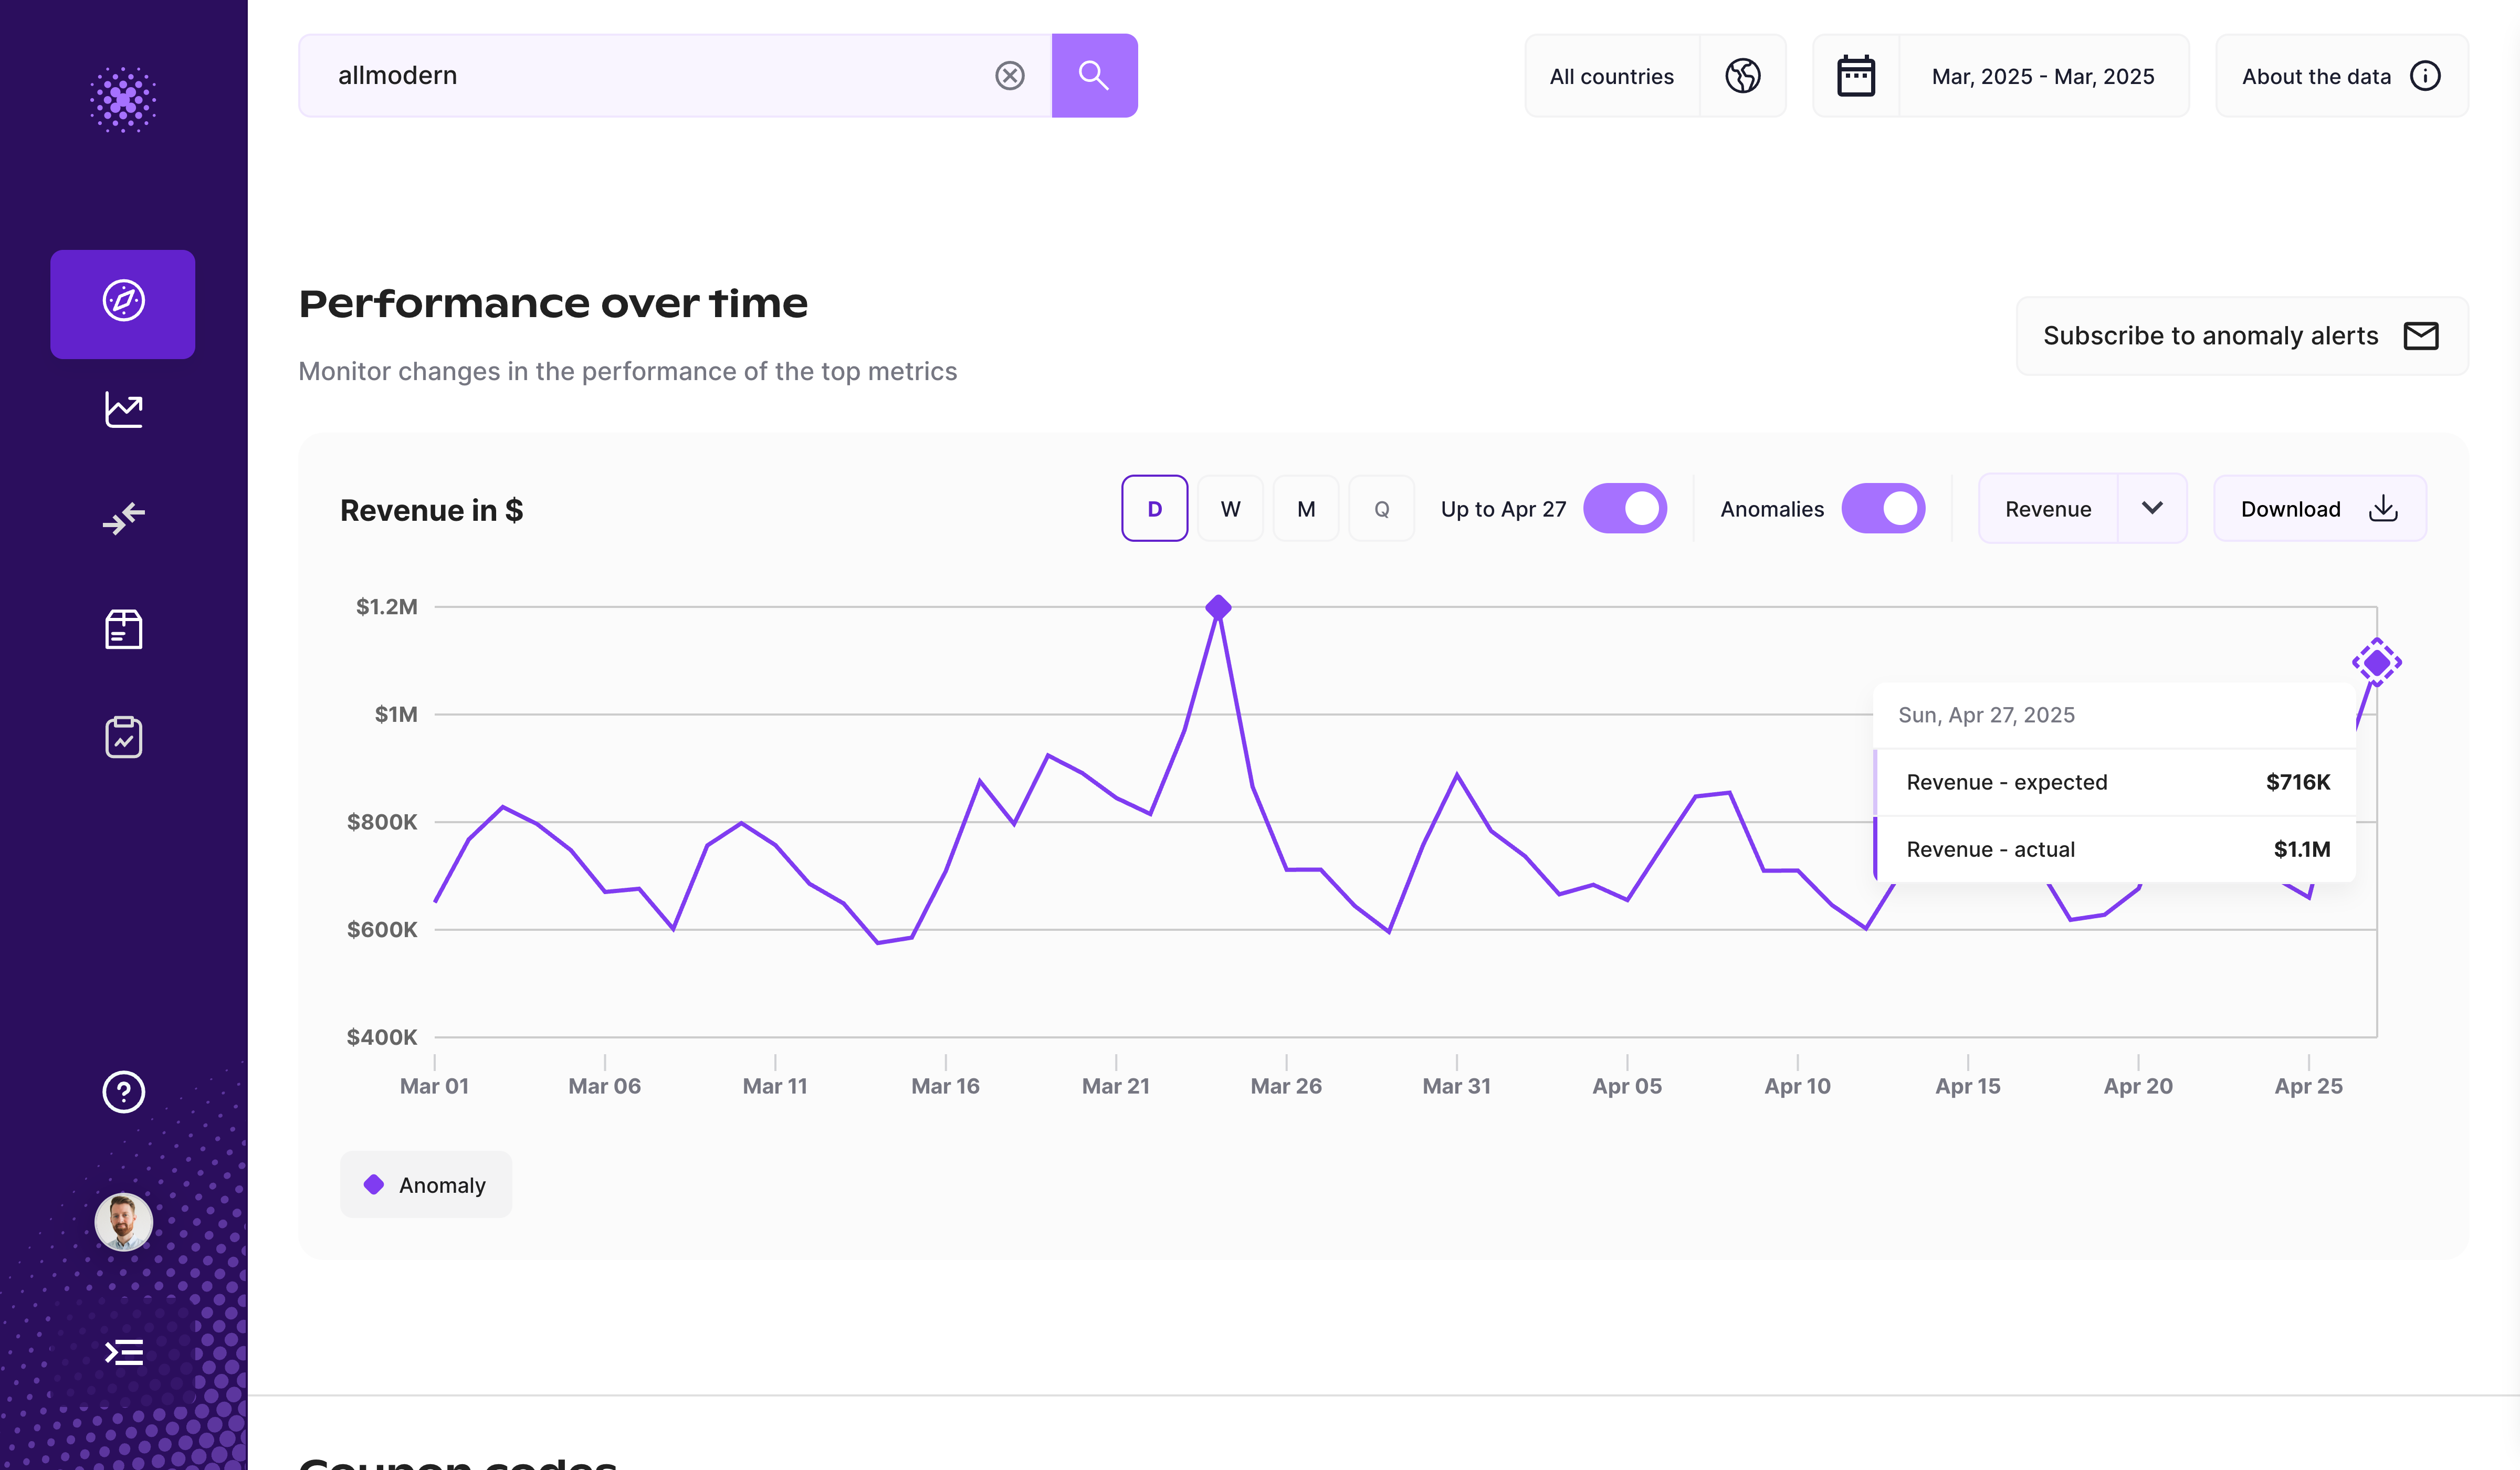Viewport: 2520px width, 1470px height.
Task: Click the 'Mar 21' x-axis label
Action: (1116, 1086)
